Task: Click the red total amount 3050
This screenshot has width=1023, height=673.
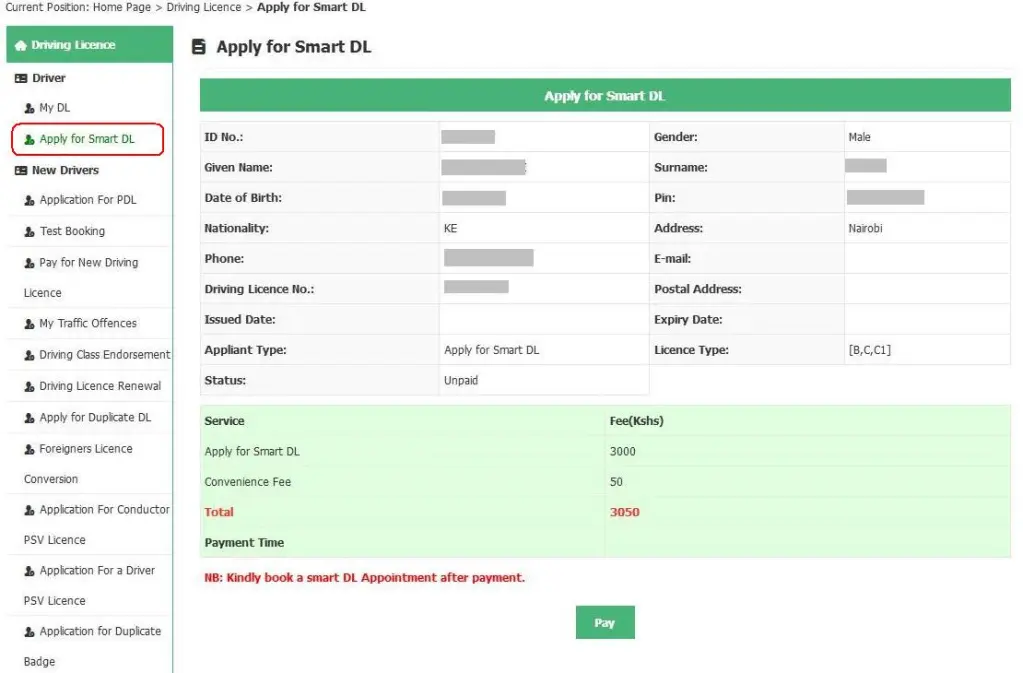Action: (x=624, y=513)
